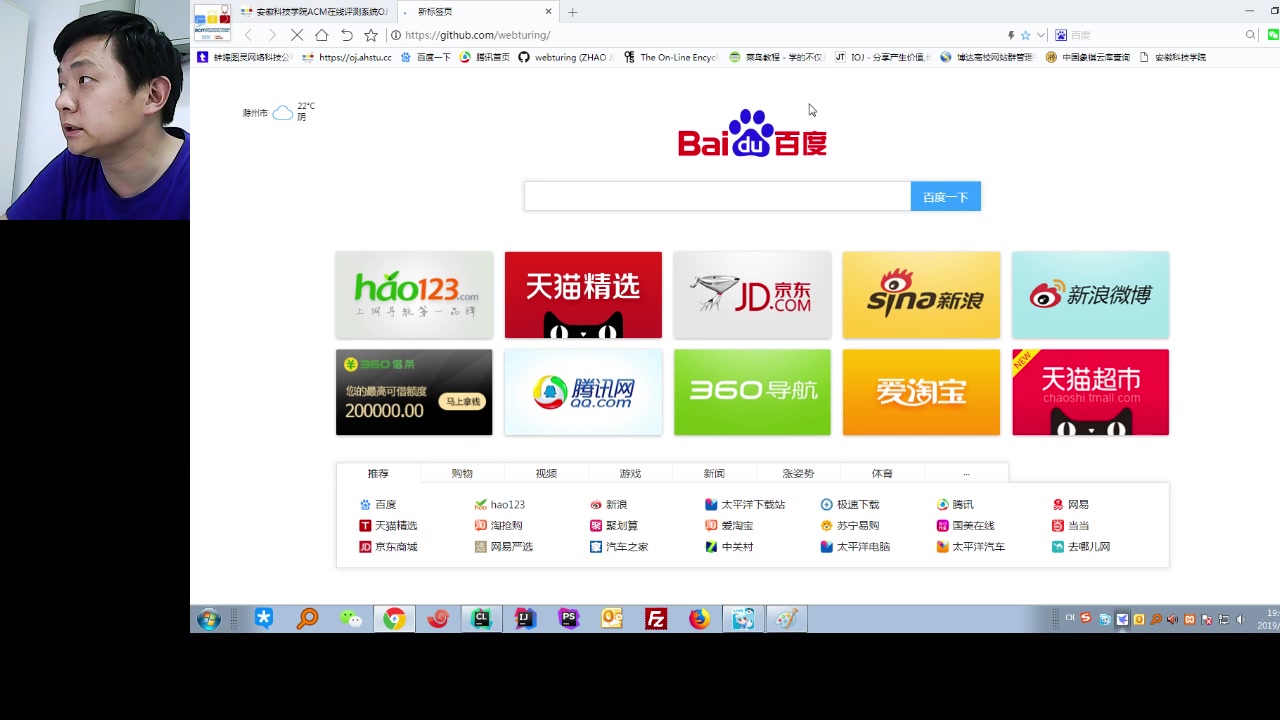
Task: Open the IOJ bookmark
Action: (883, 57)
